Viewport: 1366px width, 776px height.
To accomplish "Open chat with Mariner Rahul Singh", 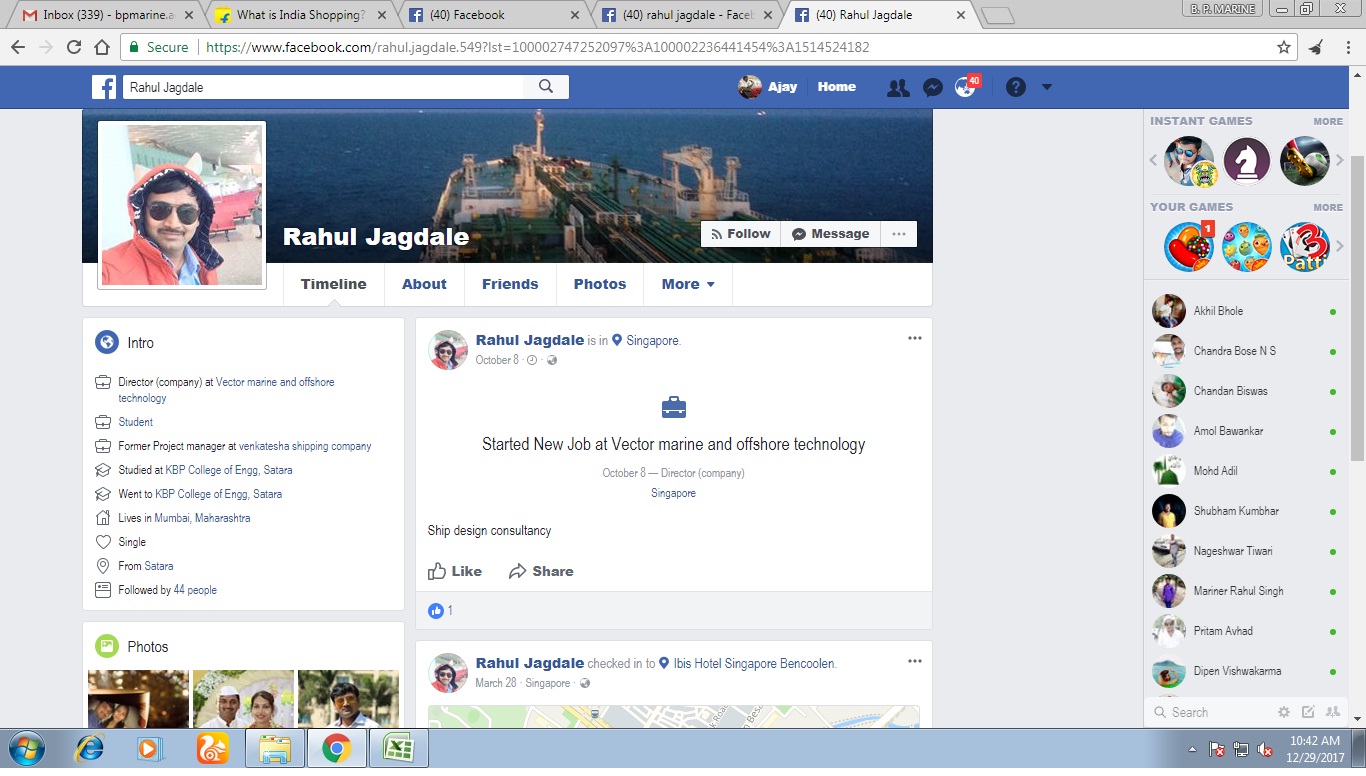I will pyautogui.click(x=1245, y=591).
